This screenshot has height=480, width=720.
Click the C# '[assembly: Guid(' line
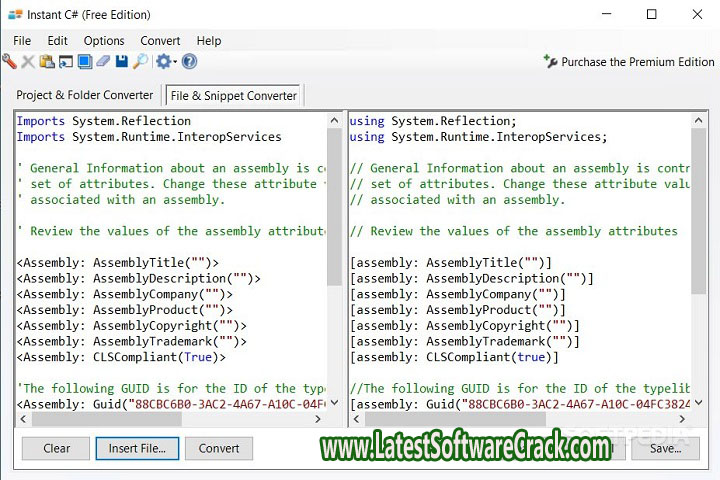tap(520, 404)
